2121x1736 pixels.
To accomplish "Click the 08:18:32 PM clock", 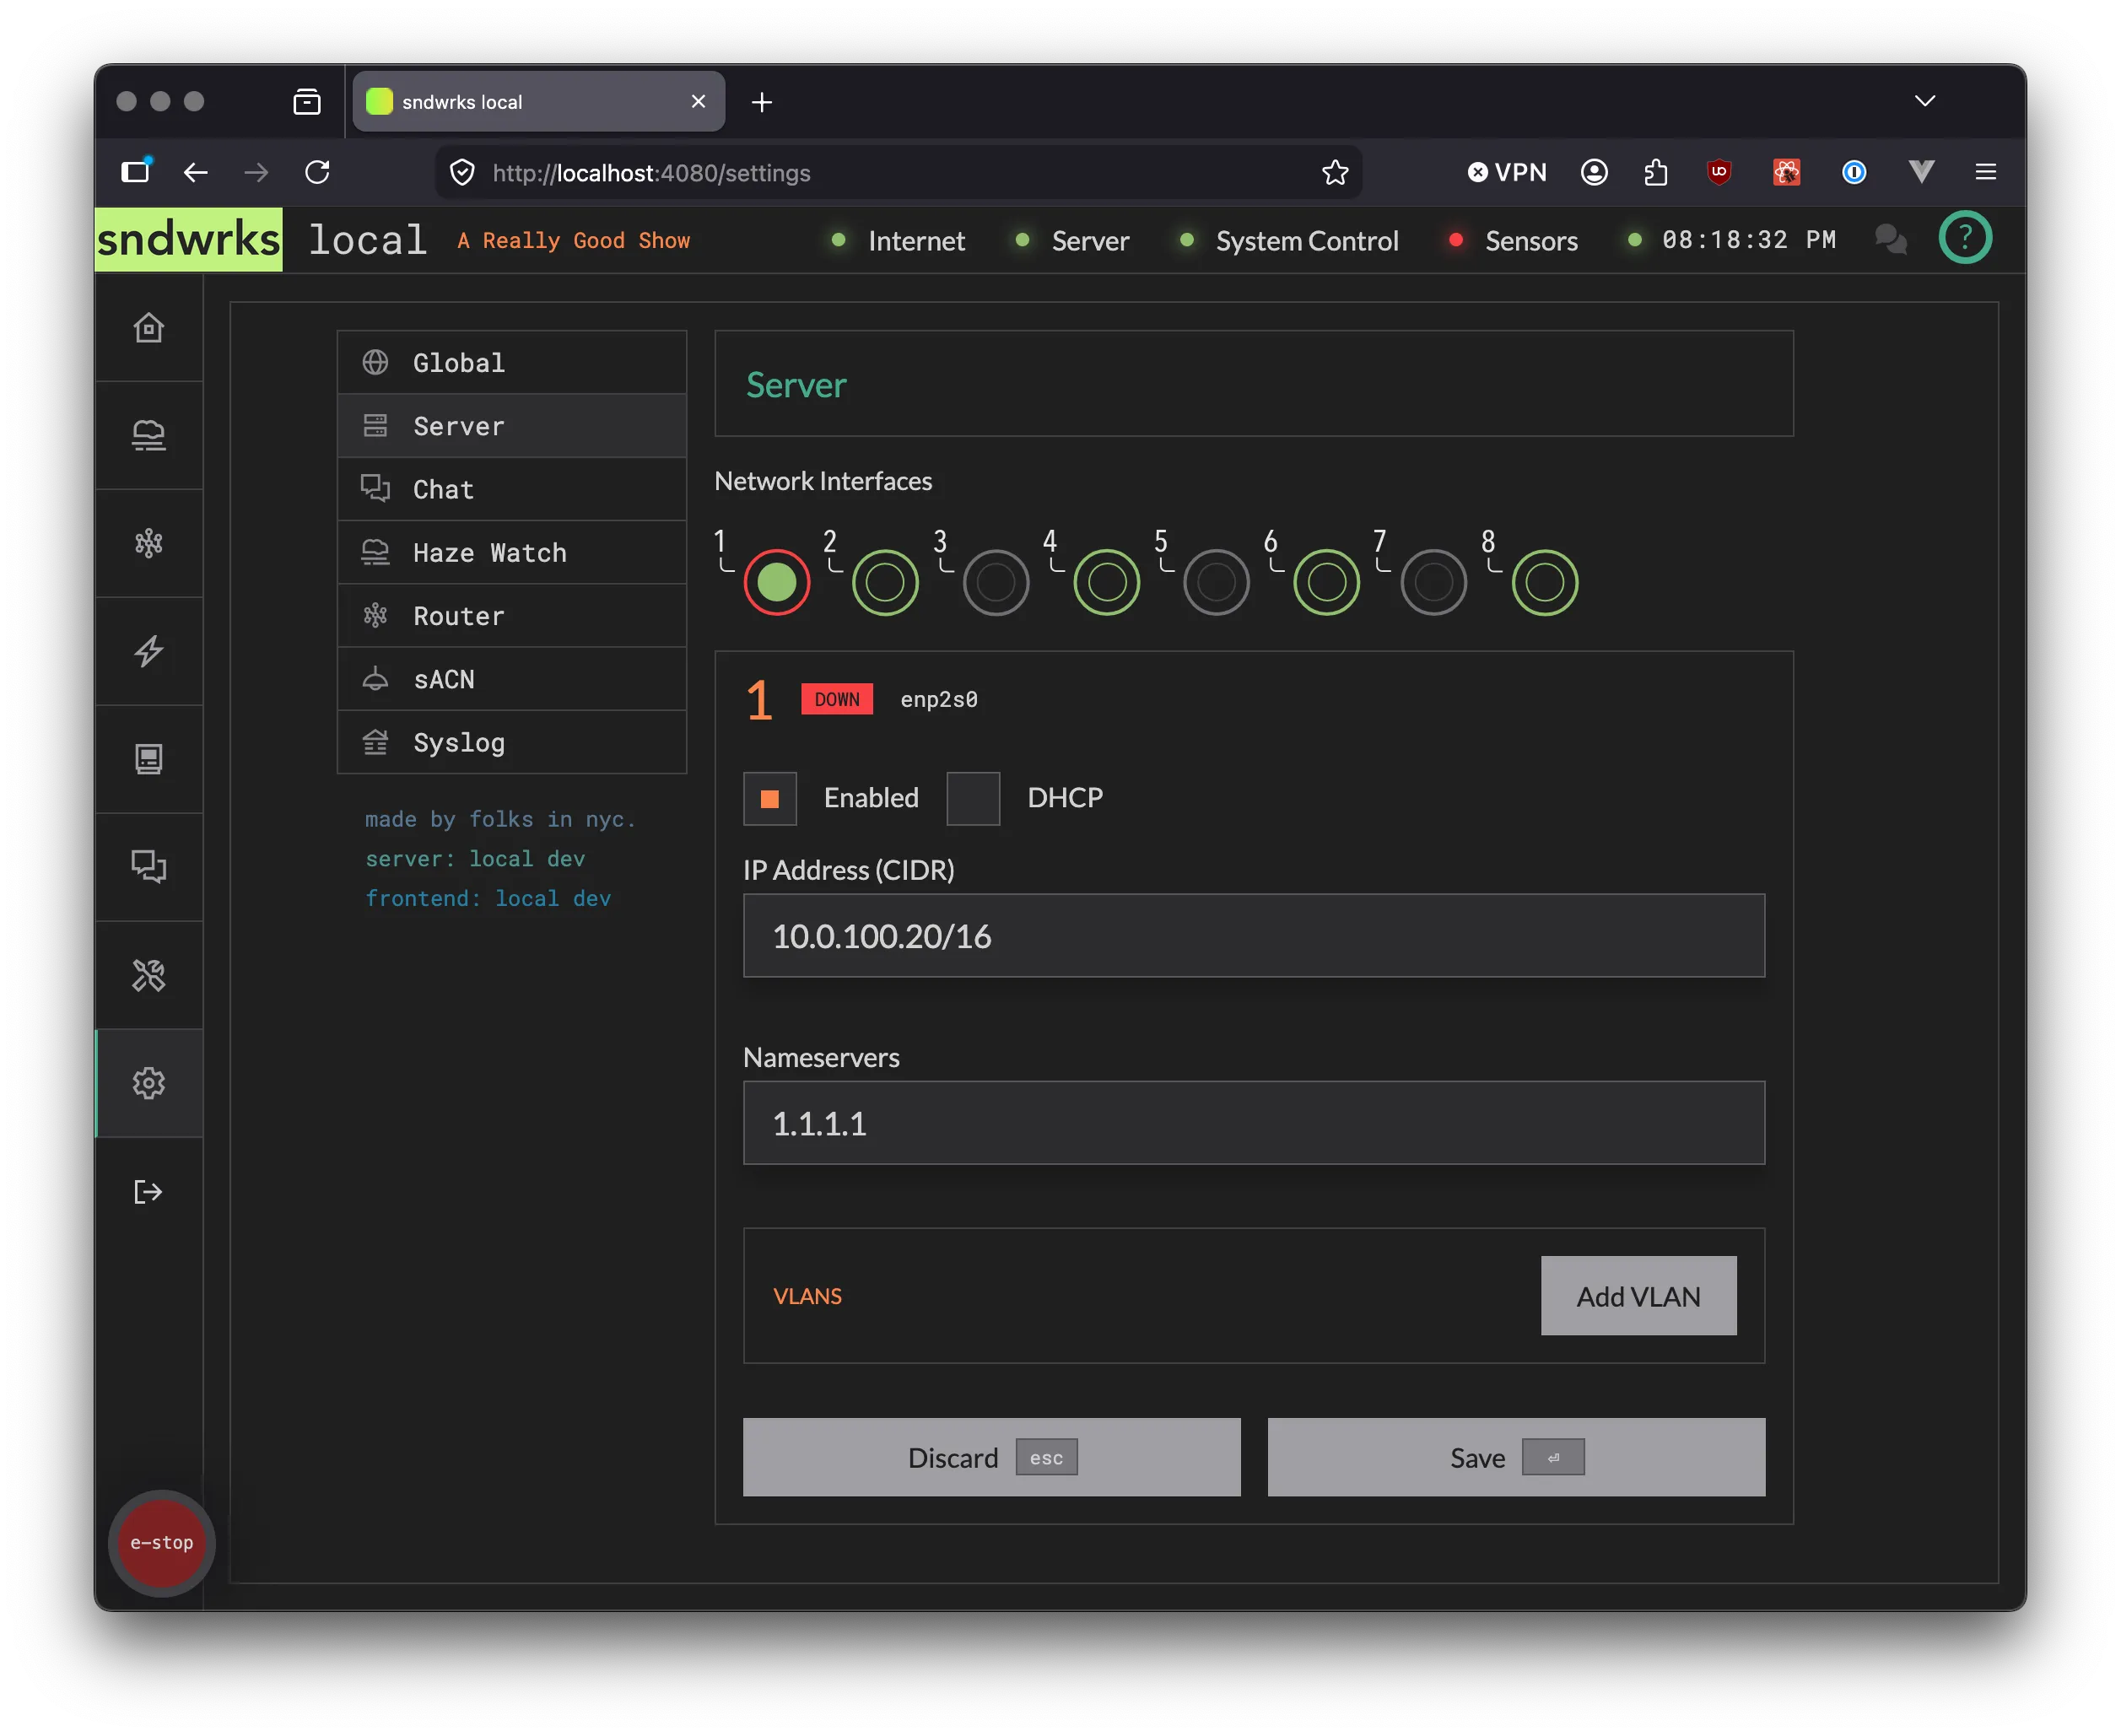I will coord(1749,240).
